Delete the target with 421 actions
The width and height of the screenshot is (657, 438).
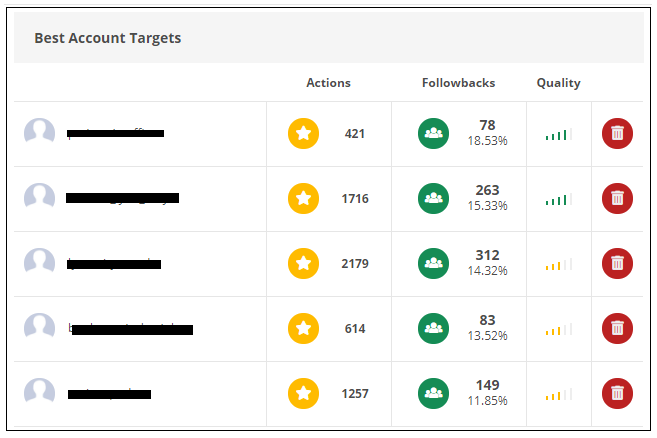coord(617,133)
